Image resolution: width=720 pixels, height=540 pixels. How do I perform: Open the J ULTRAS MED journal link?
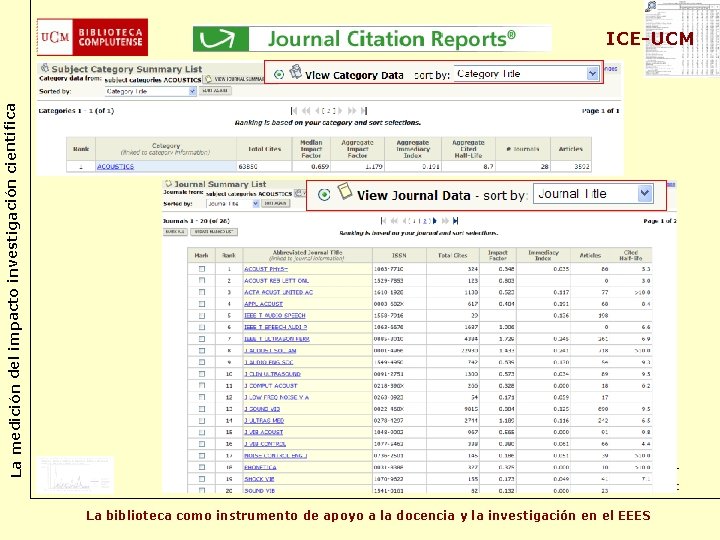point(264,421)
